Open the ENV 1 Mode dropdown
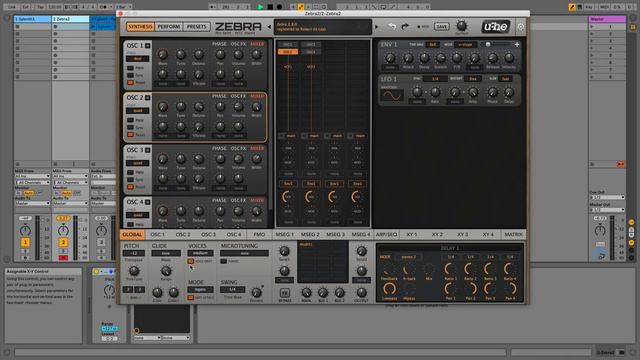The width and height of the screenshot is (640, 360). pos(465,44)
